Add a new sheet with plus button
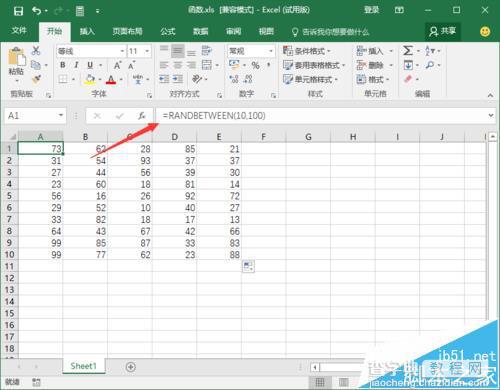Viewport: 500px width, 390px height. click(x=131, y=367)
